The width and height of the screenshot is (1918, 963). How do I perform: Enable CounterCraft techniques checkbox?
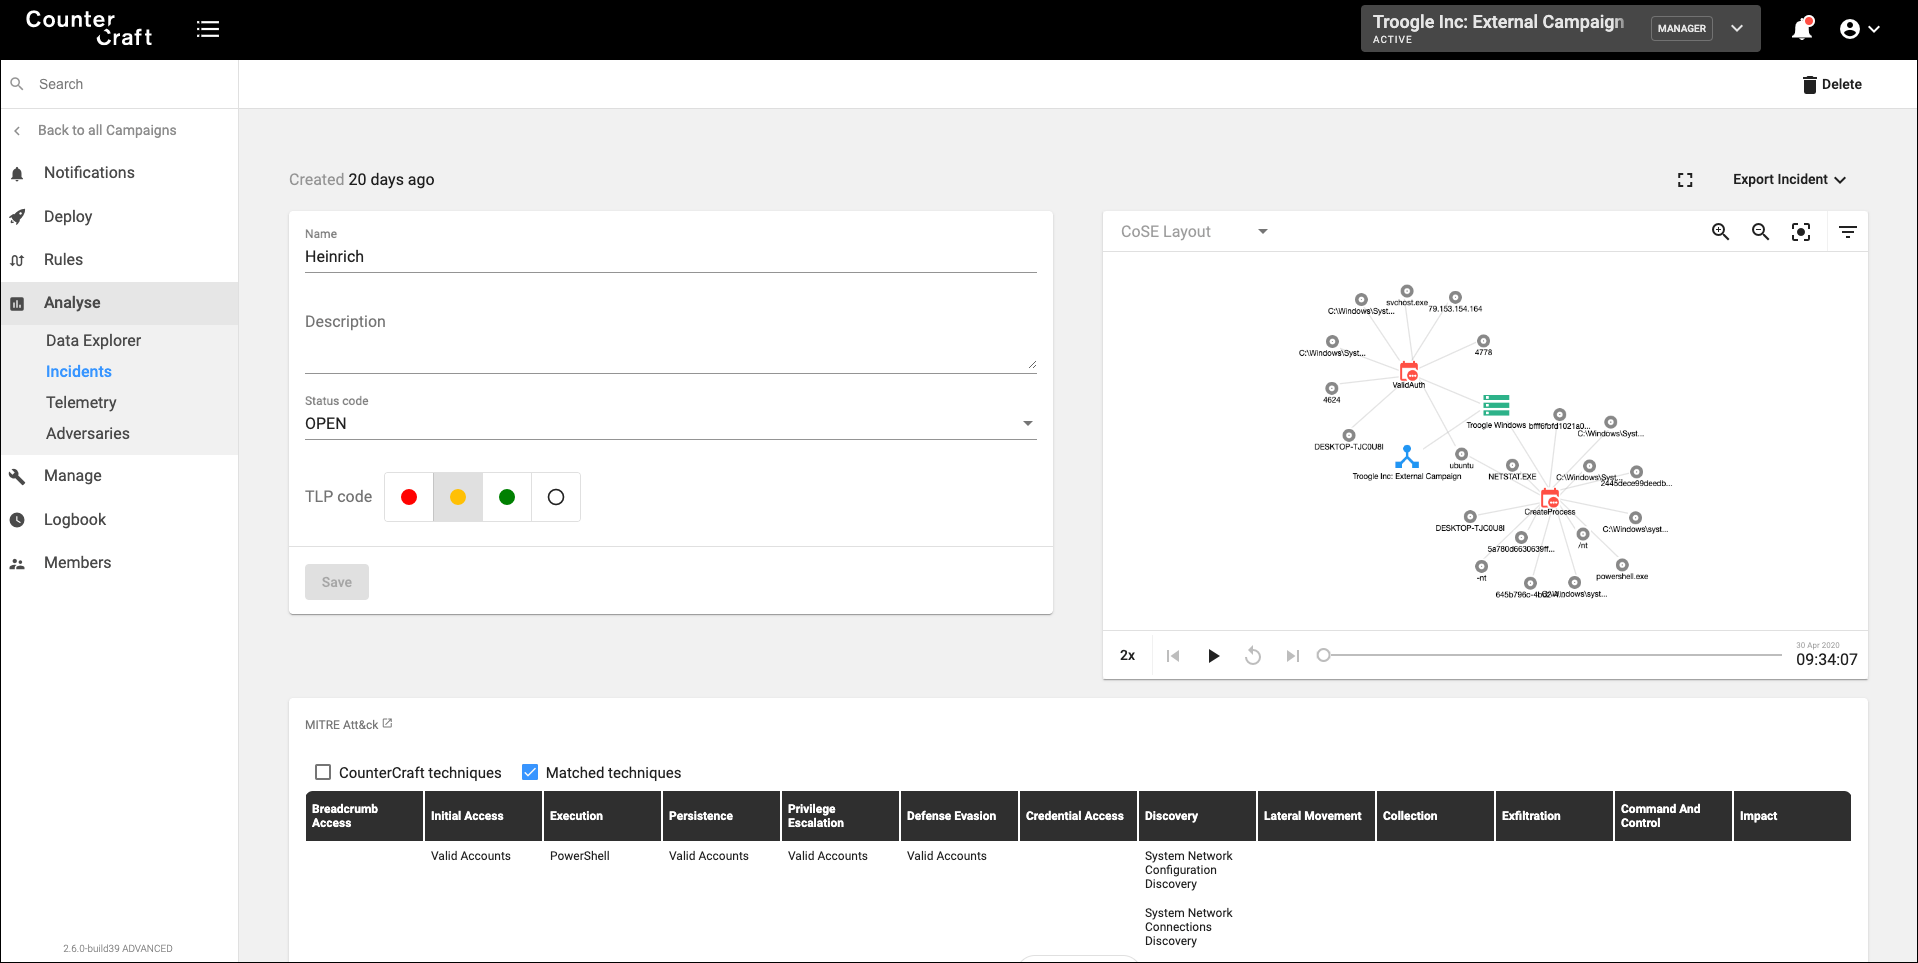coord(323,772)
